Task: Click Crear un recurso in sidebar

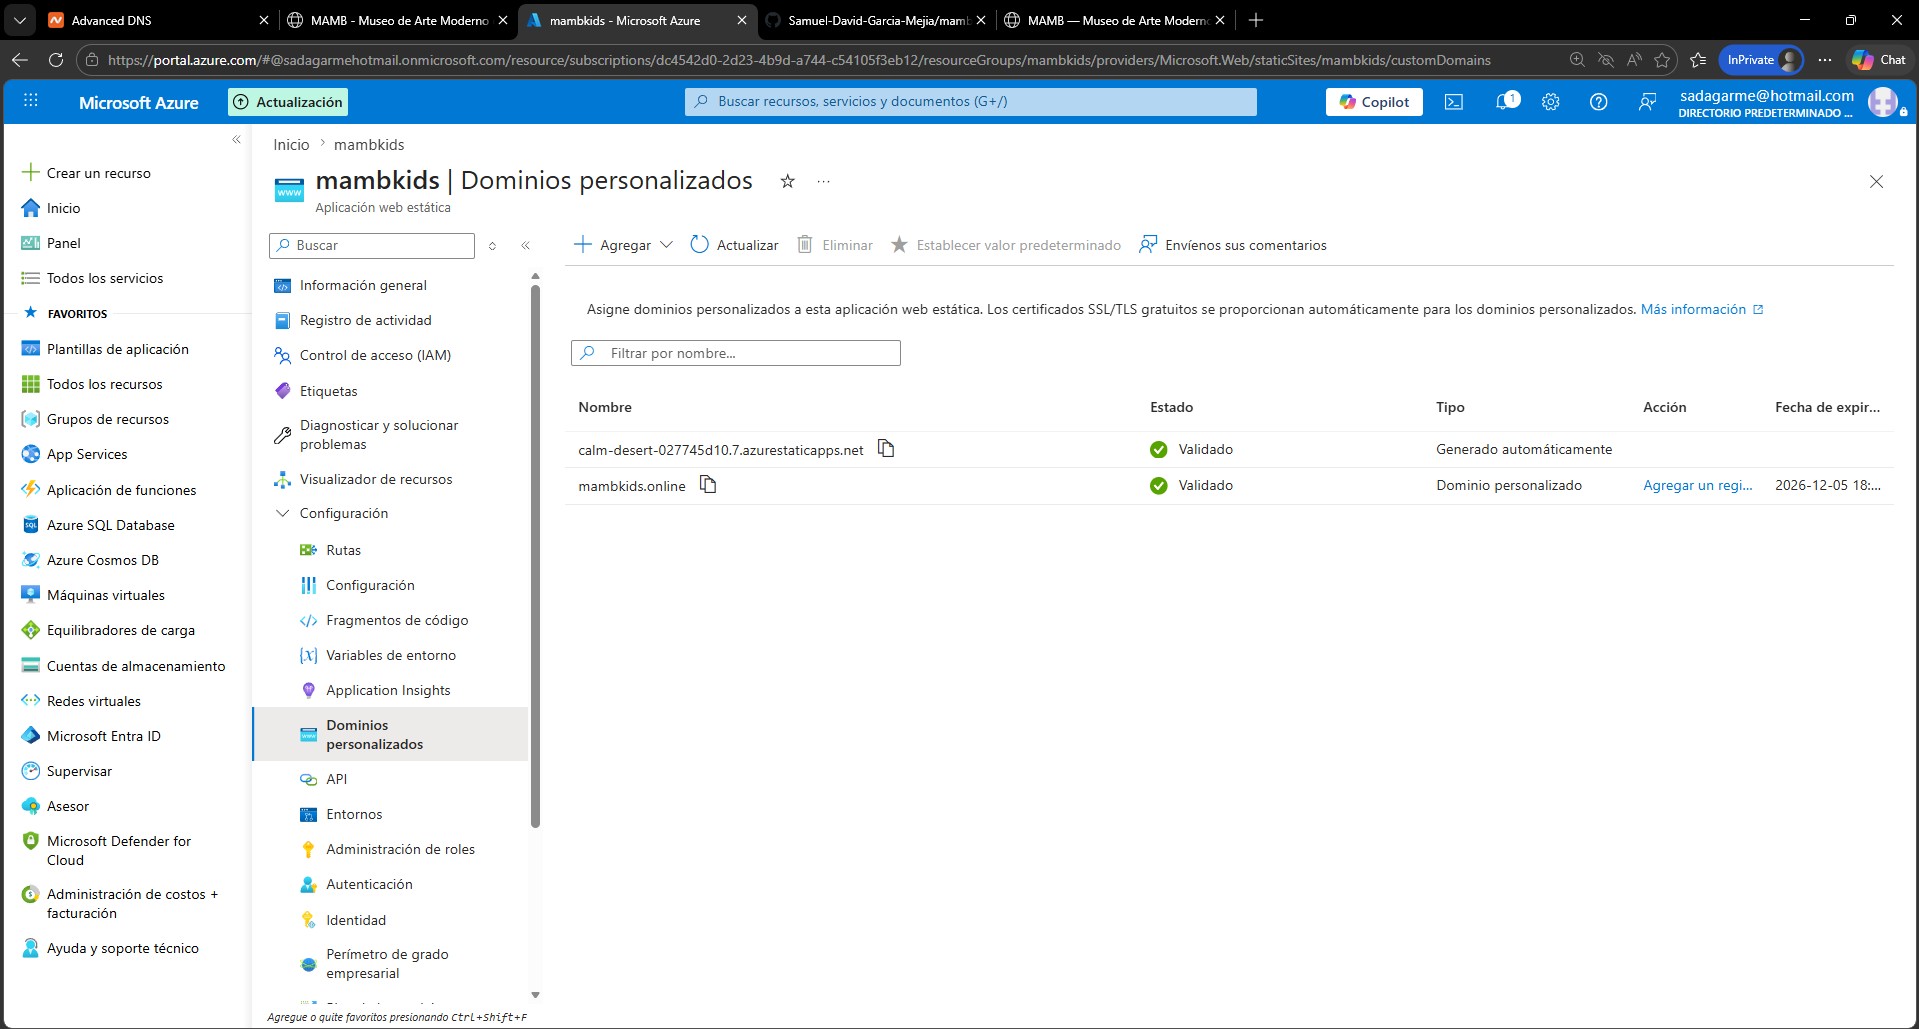Action: [98, 173]
